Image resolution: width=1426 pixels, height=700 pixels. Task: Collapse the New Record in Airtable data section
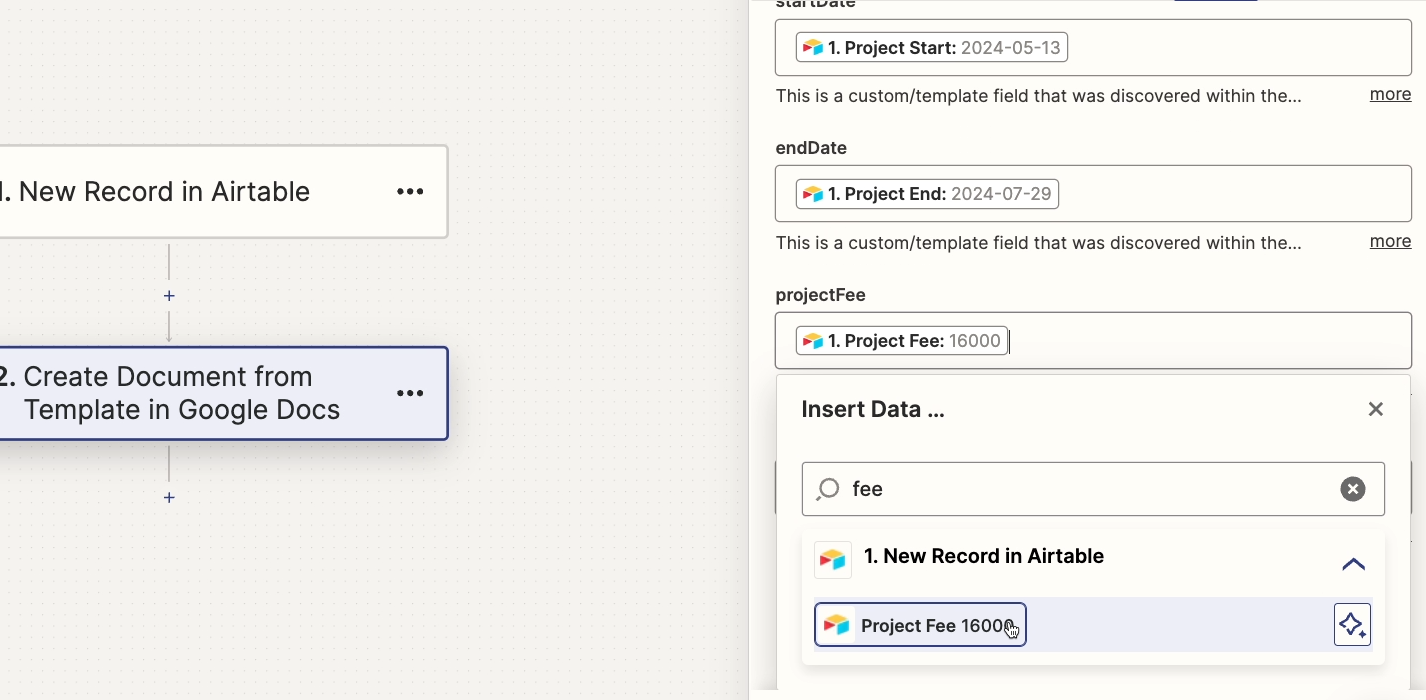[x=1353, y=564]
